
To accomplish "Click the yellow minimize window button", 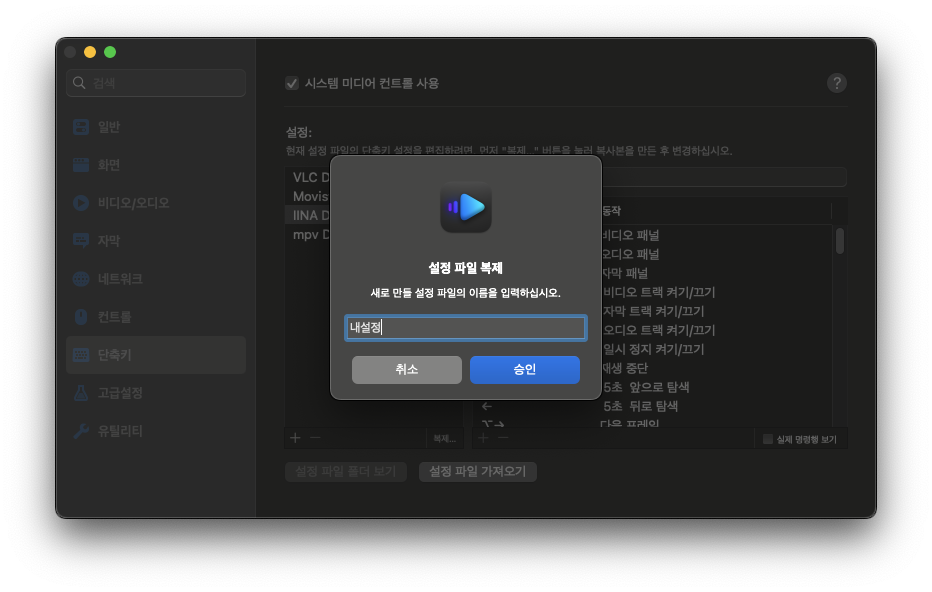I will (90, 52).
